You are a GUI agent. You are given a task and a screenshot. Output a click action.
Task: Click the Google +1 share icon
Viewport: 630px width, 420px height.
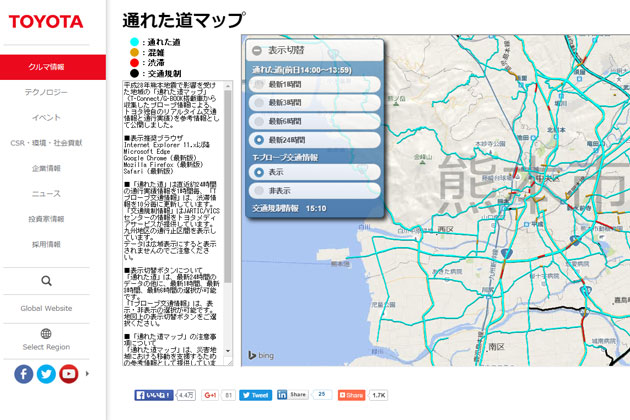(x=211, y=395)
